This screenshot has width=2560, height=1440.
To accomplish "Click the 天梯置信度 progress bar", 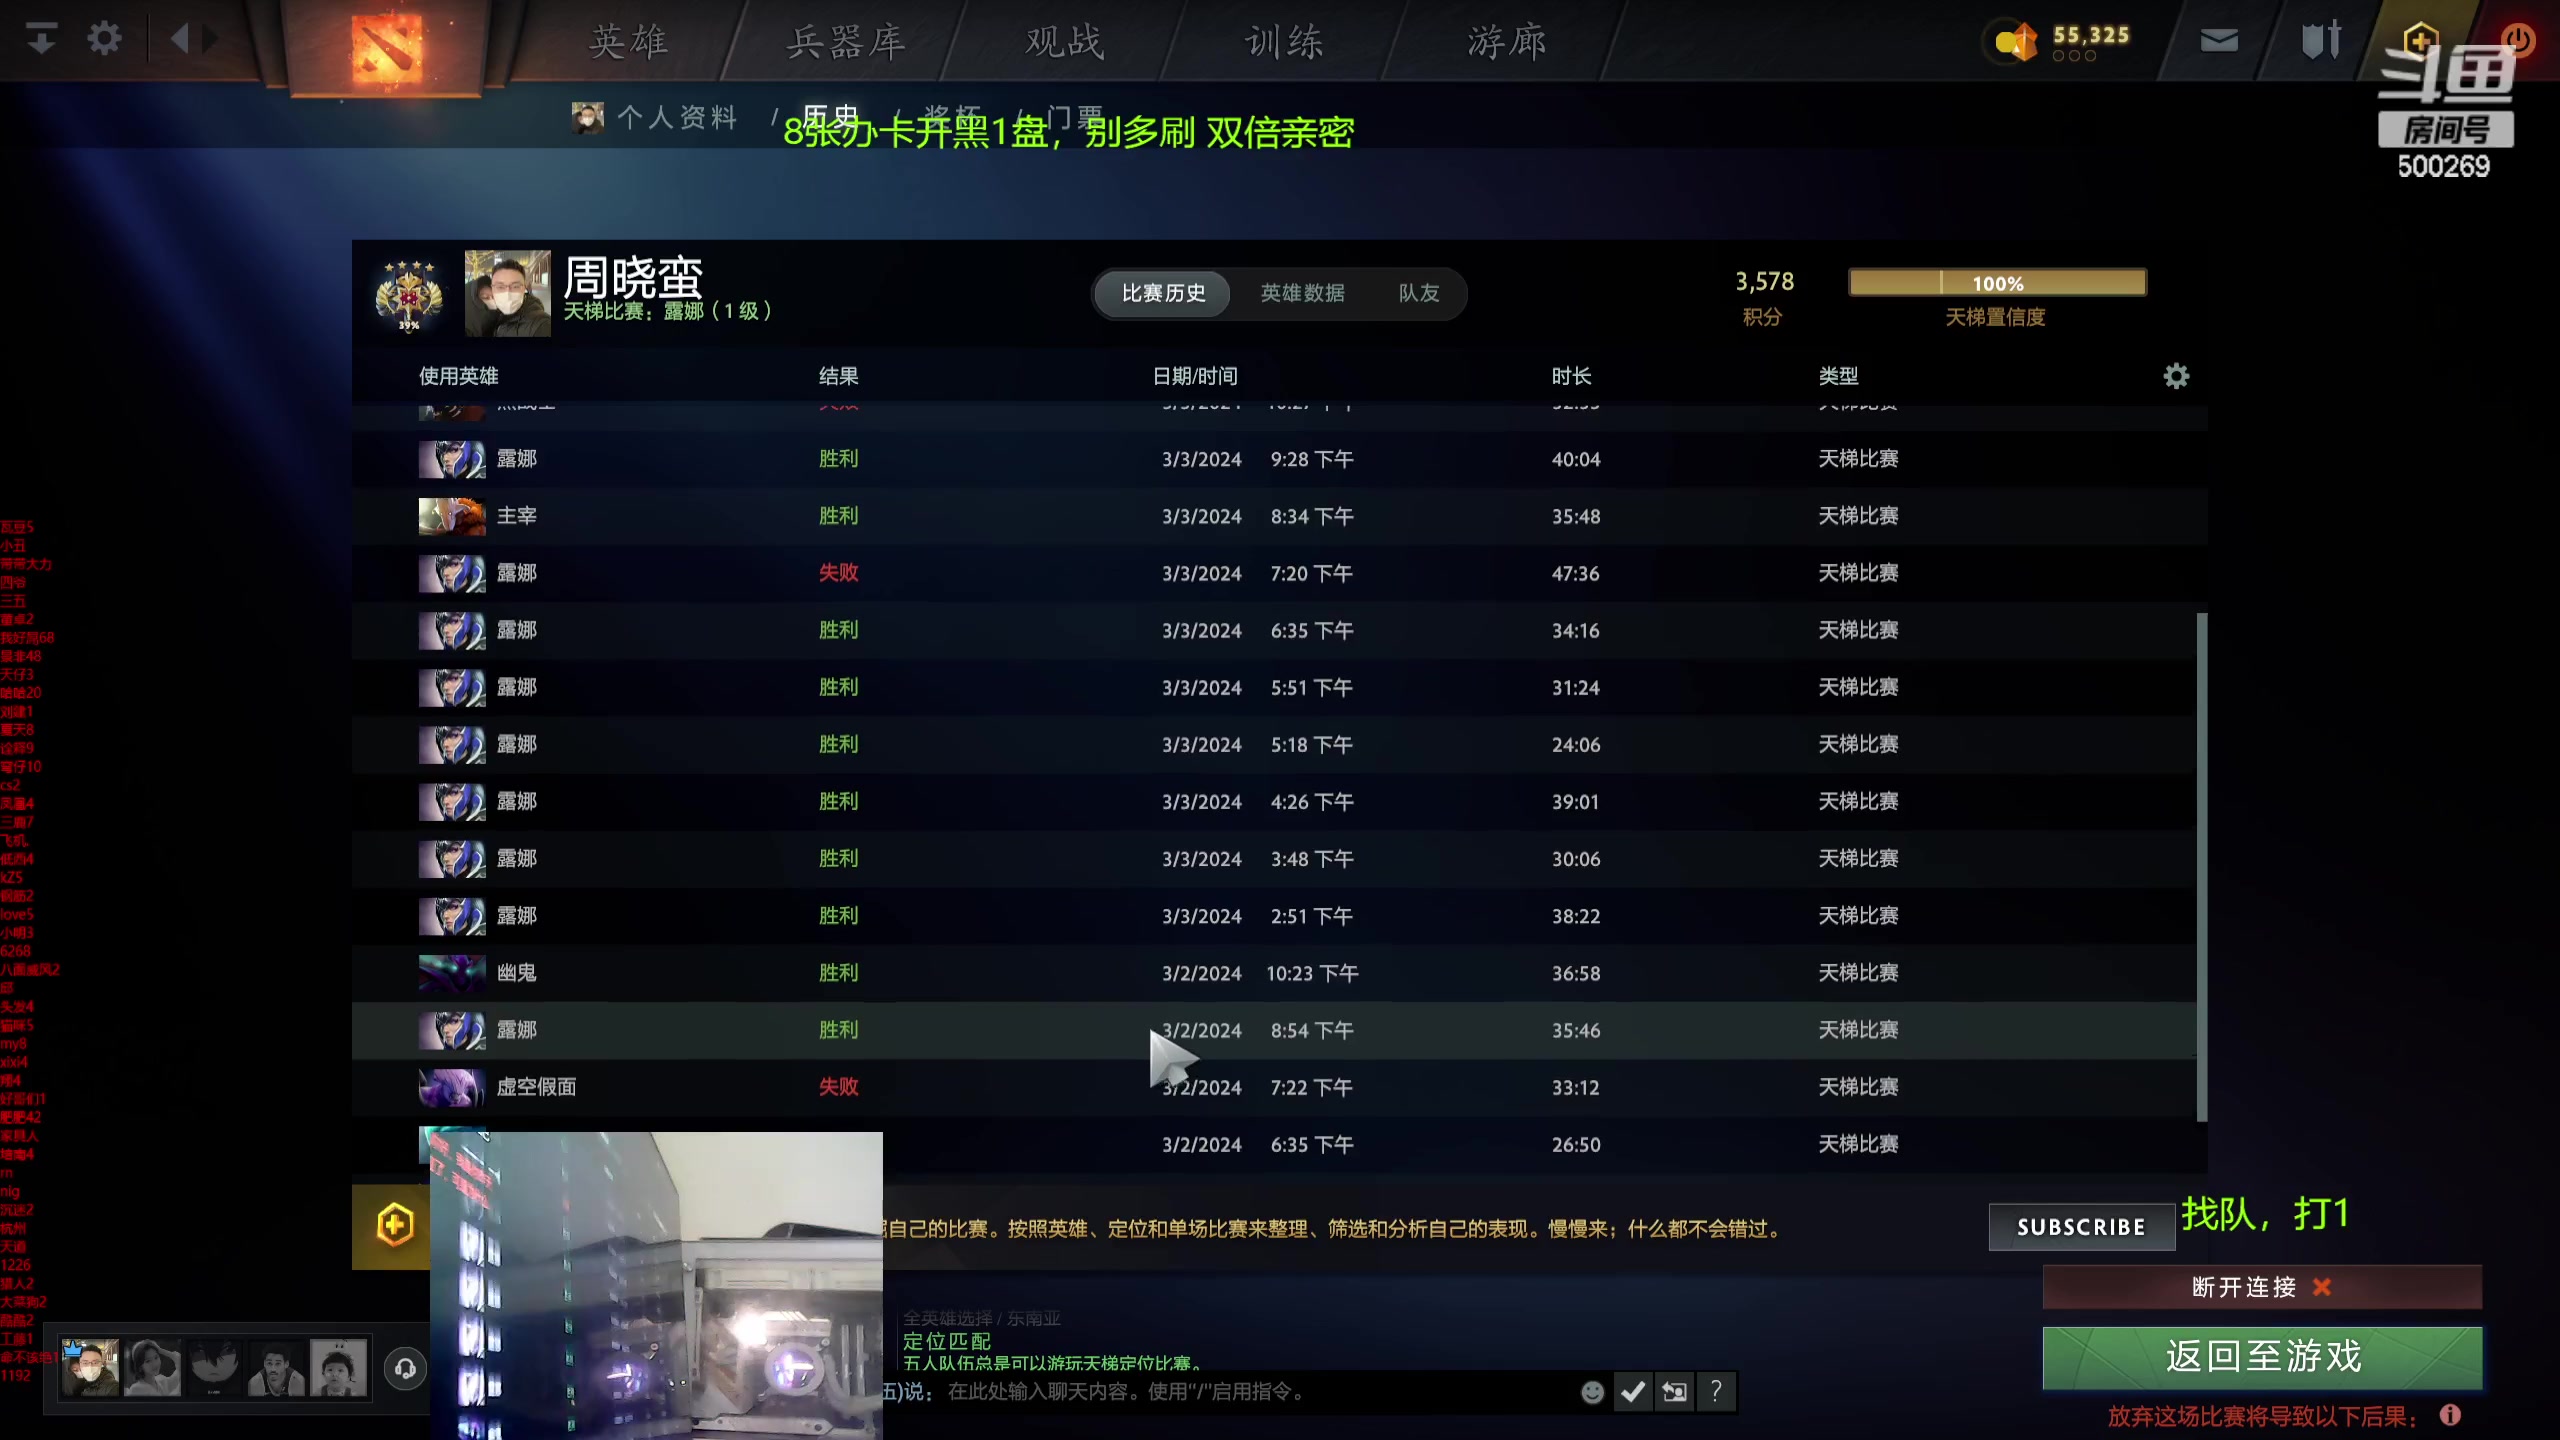I will point(1995,283).
